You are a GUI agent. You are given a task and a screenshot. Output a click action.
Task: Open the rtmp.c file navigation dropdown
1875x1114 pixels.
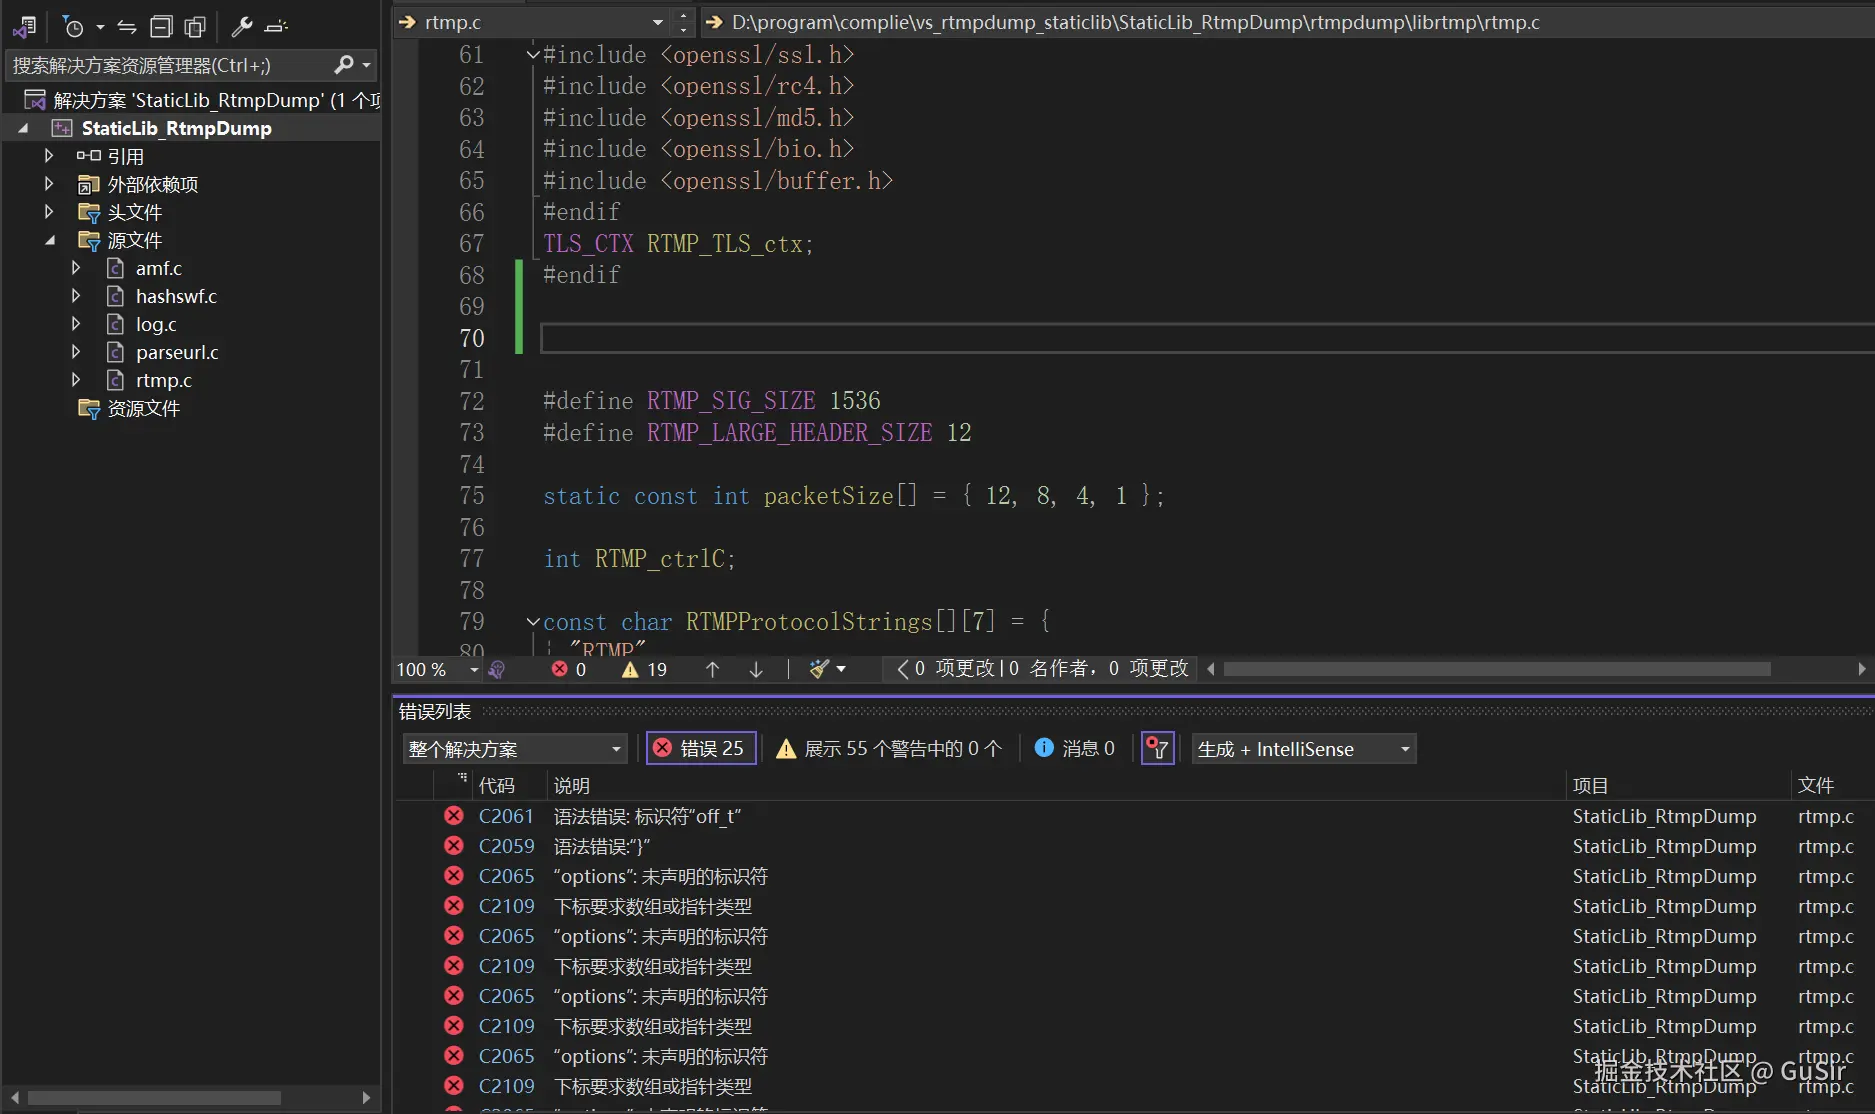point(657,22)
